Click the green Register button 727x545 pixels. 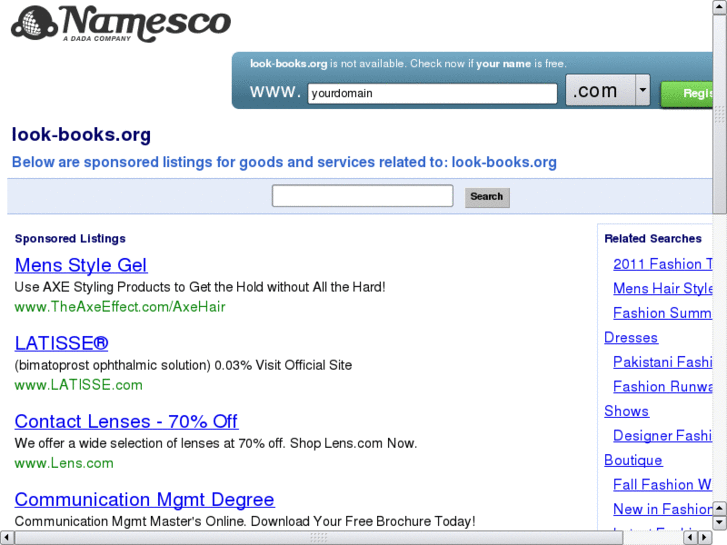pos(687,94)
